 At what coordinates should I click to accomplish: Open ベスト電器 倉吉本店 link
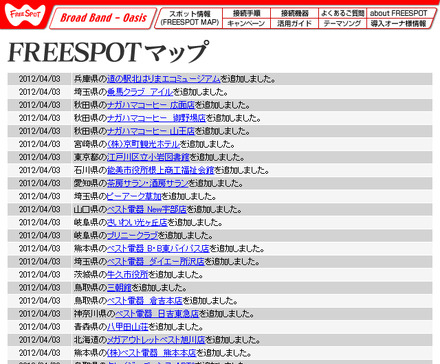(x=145, y=301)
